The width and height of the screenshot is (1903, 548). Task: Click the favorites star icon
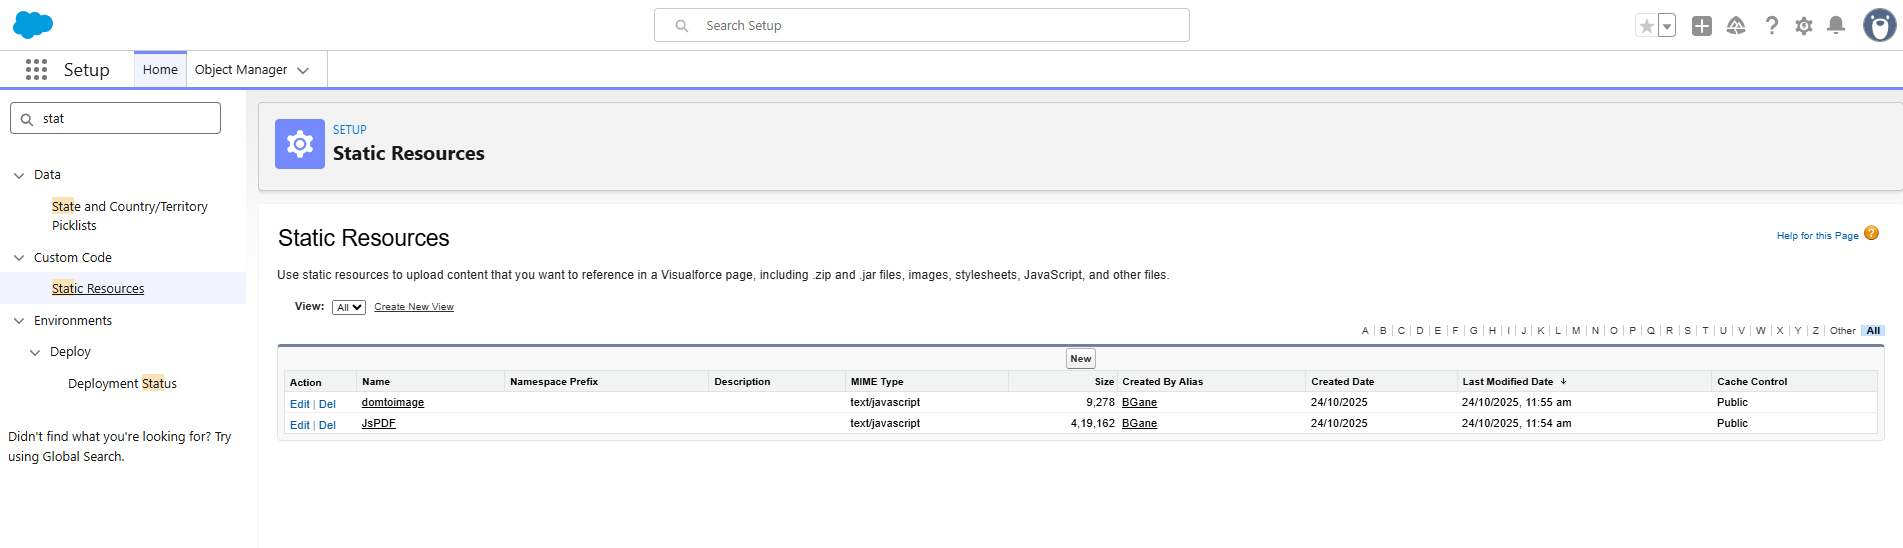click(1646, 26)
